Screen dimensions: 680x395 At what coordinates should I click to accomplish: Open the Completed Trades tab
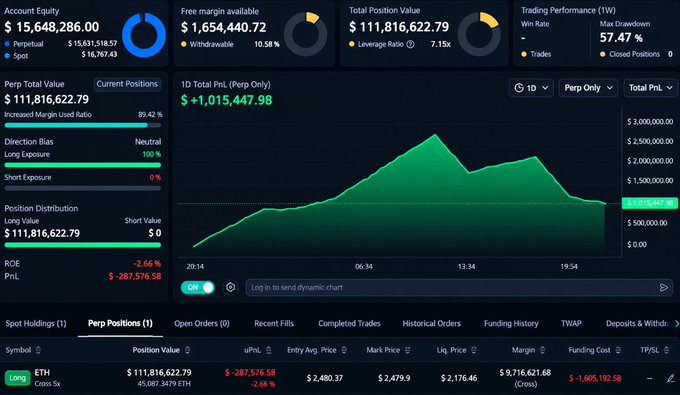(x=349, y=323)
